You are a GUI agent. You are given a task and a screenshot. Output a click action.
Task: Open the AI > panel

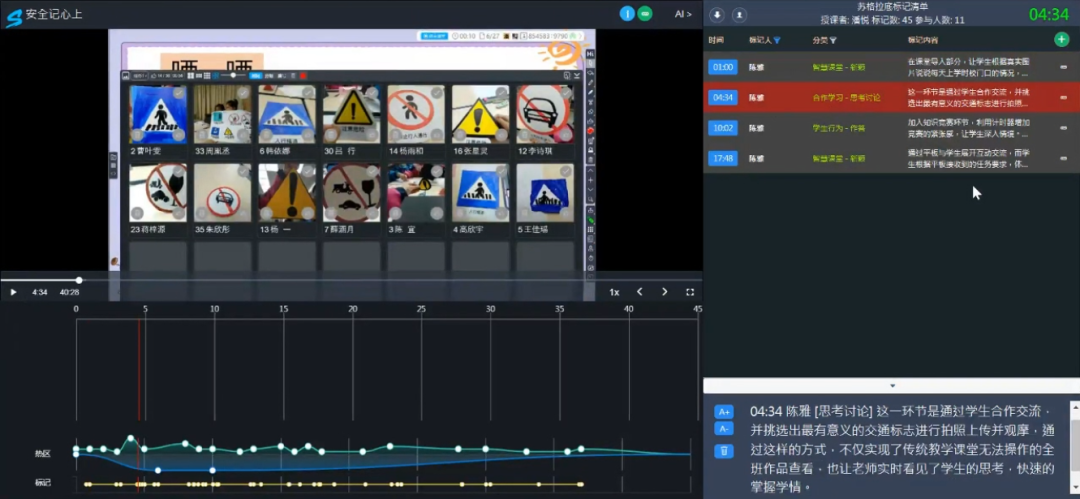click(x=683, y=14)
